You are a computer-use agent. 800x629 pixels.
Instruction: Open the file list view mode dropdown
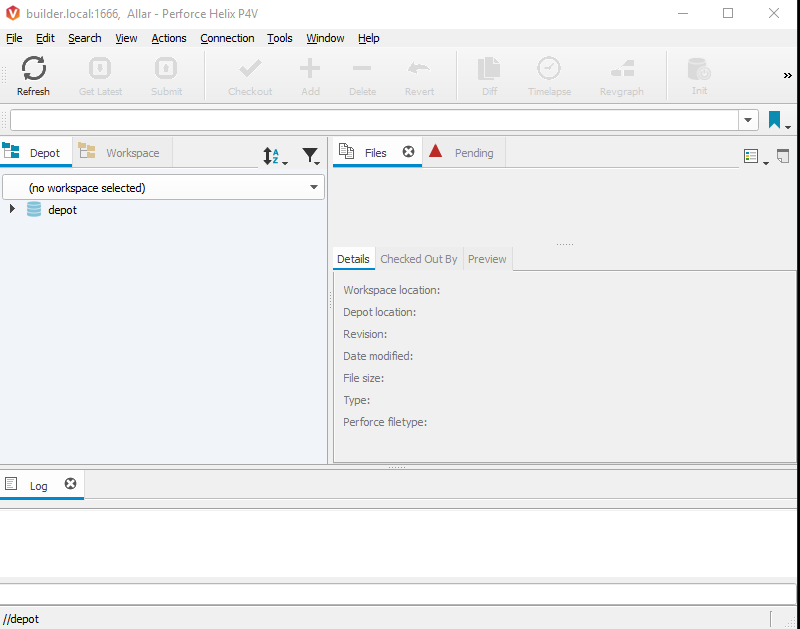tap(756, 157)
